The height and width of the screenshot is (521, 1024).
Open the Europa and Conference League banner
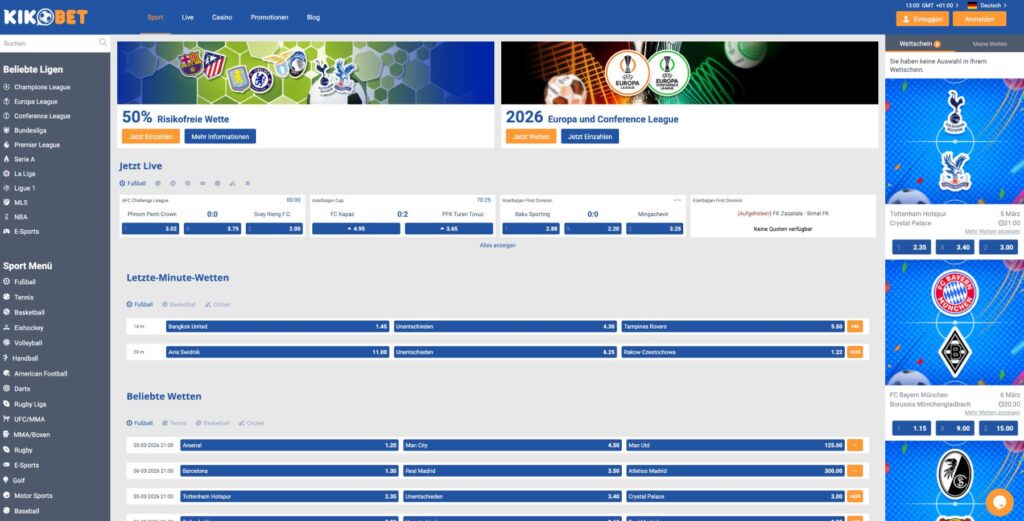coord(690,72)
